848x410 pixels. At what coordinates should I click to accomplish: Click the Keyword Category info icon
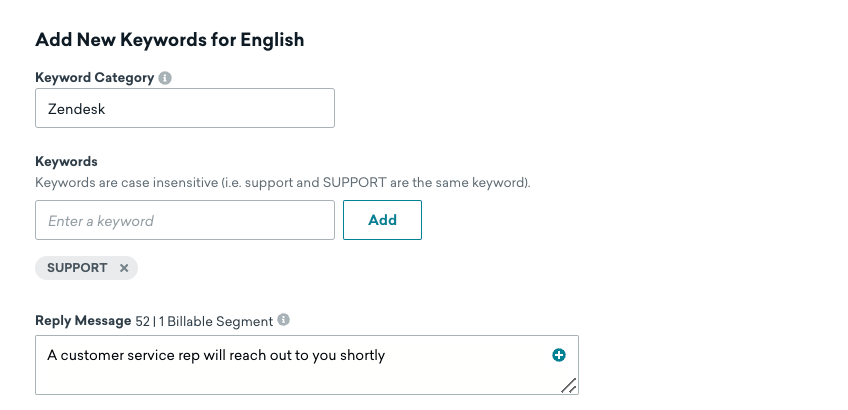[x=165, y=78]
